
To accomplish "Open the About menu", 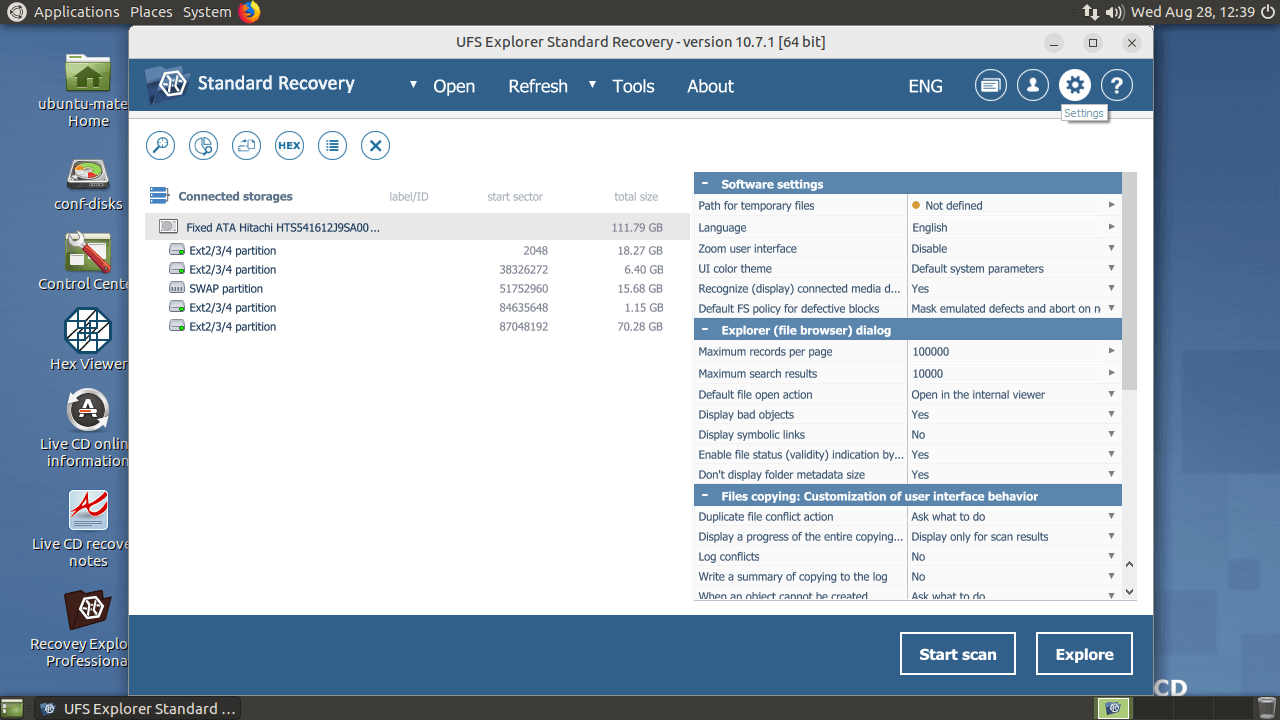I will tap(710, 86).
